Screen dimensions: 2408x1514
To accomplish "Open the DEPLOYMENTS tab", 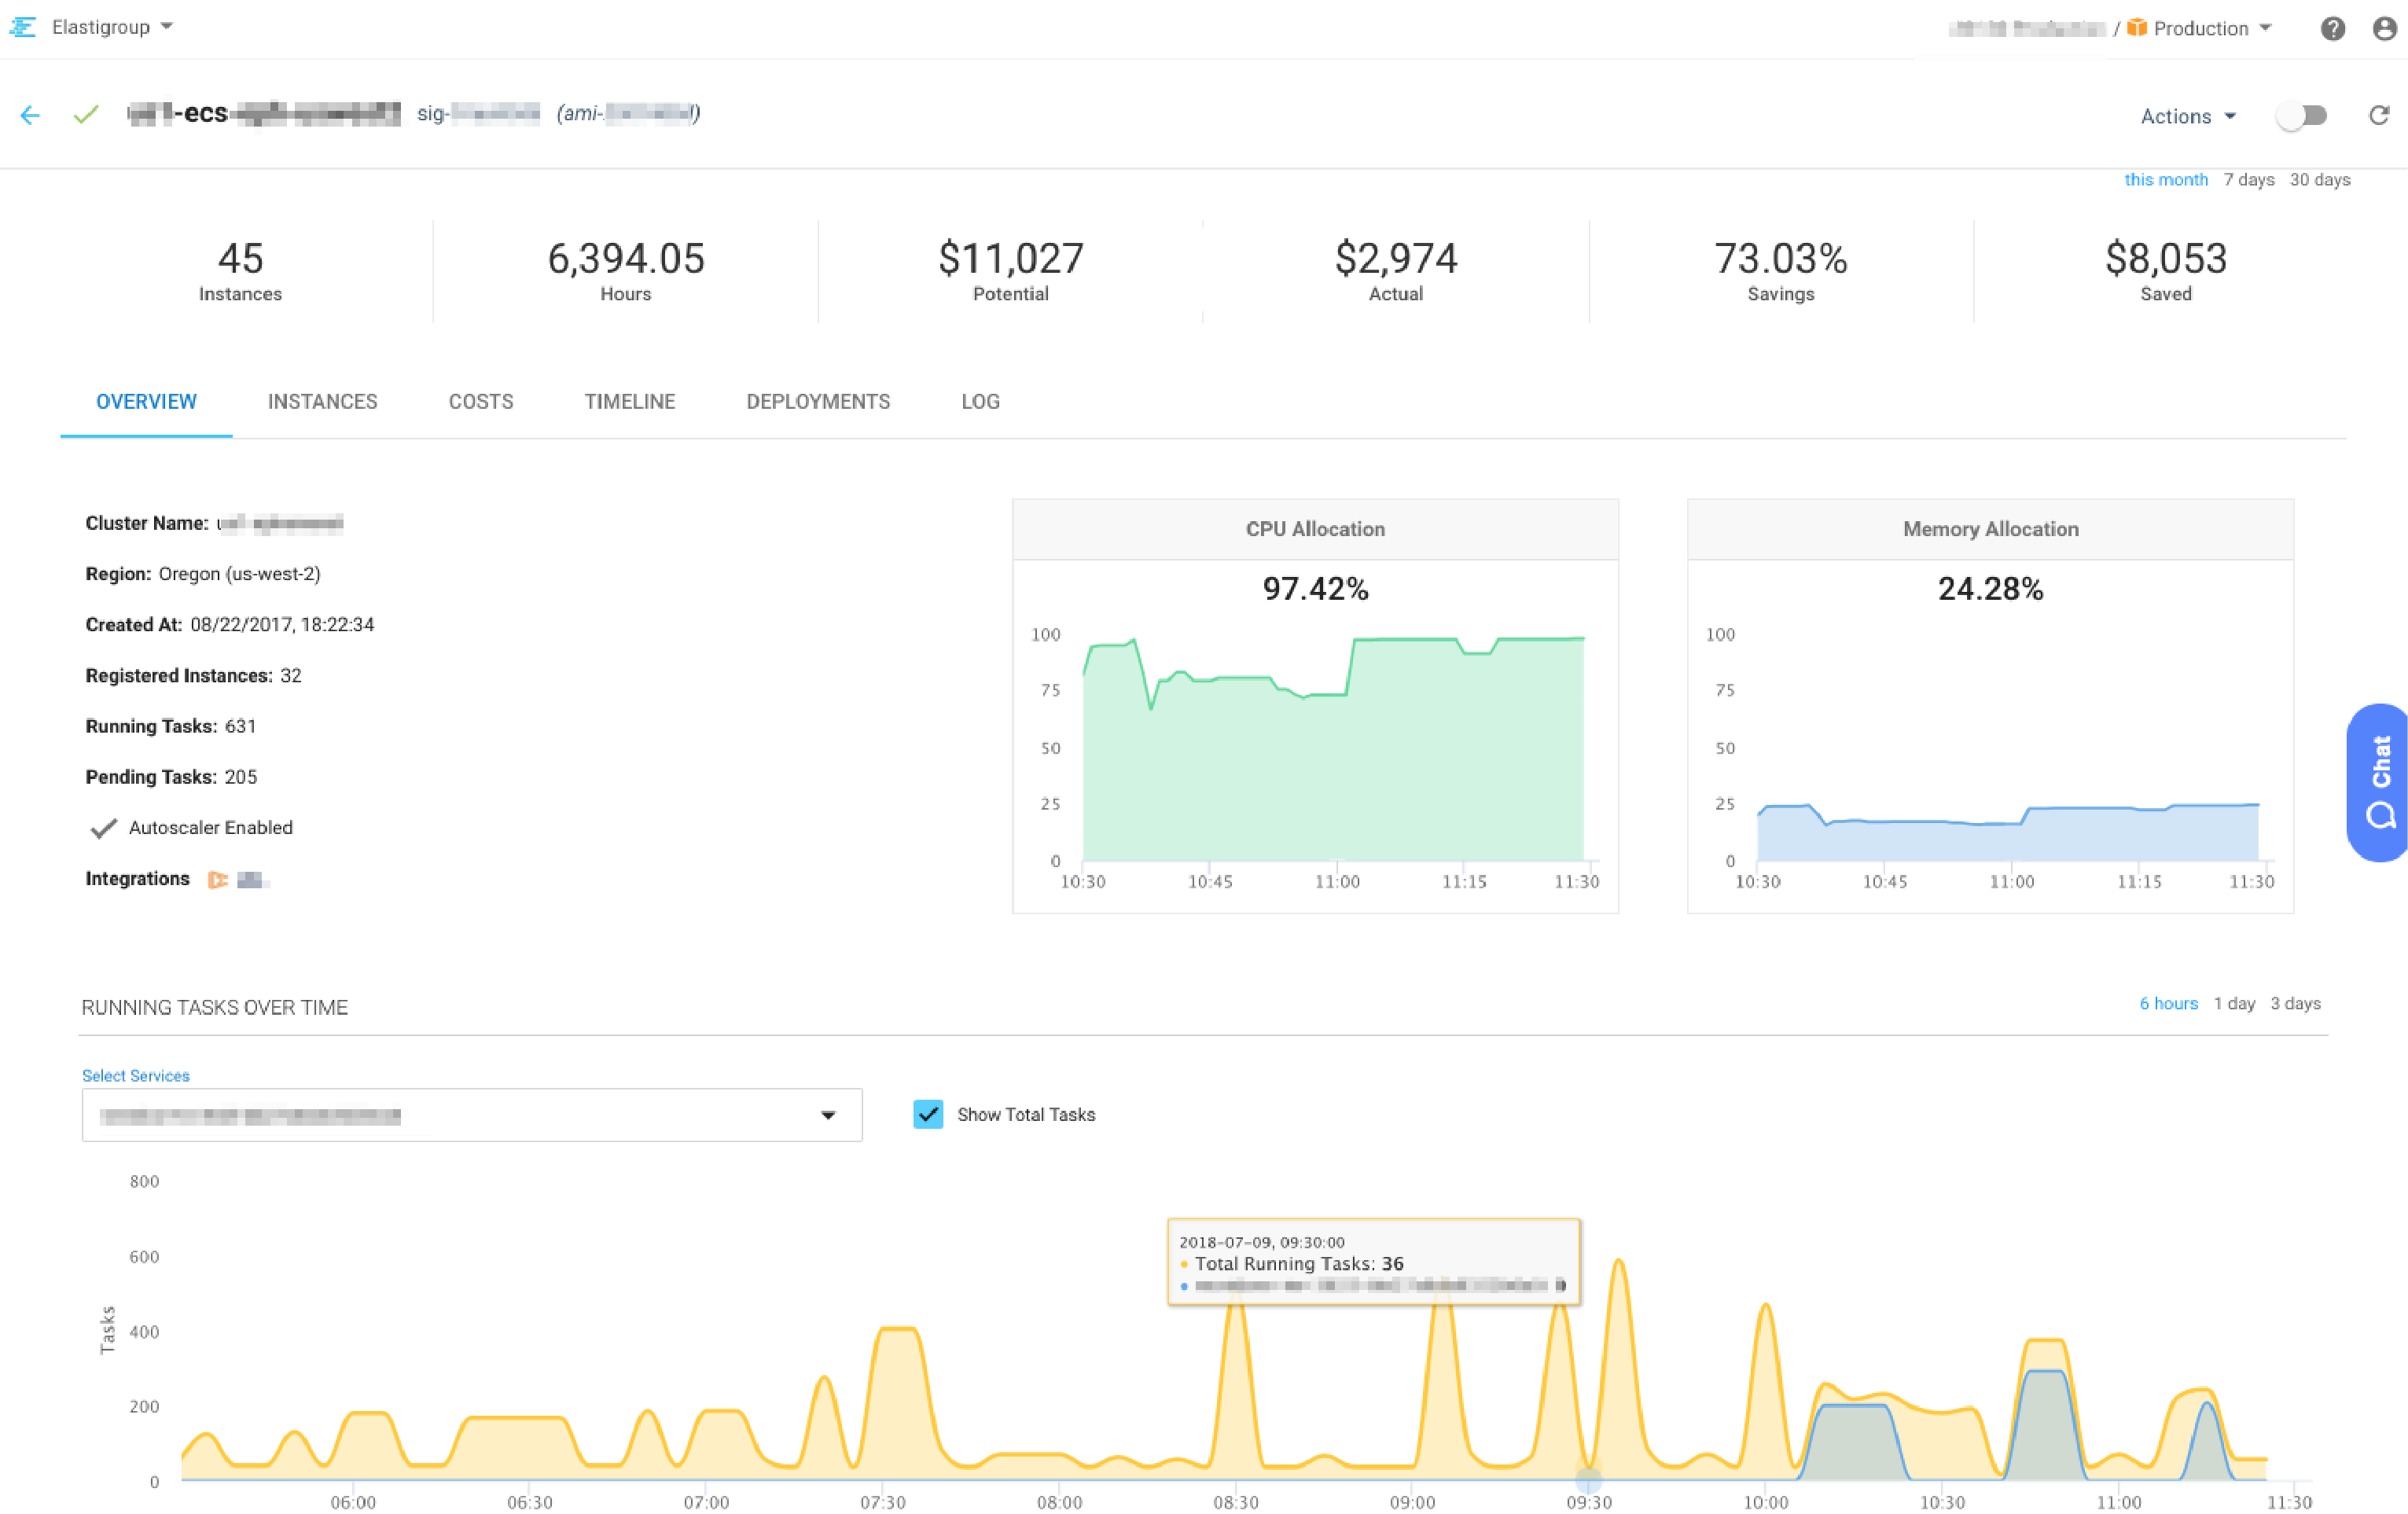I will pos(817,402).
